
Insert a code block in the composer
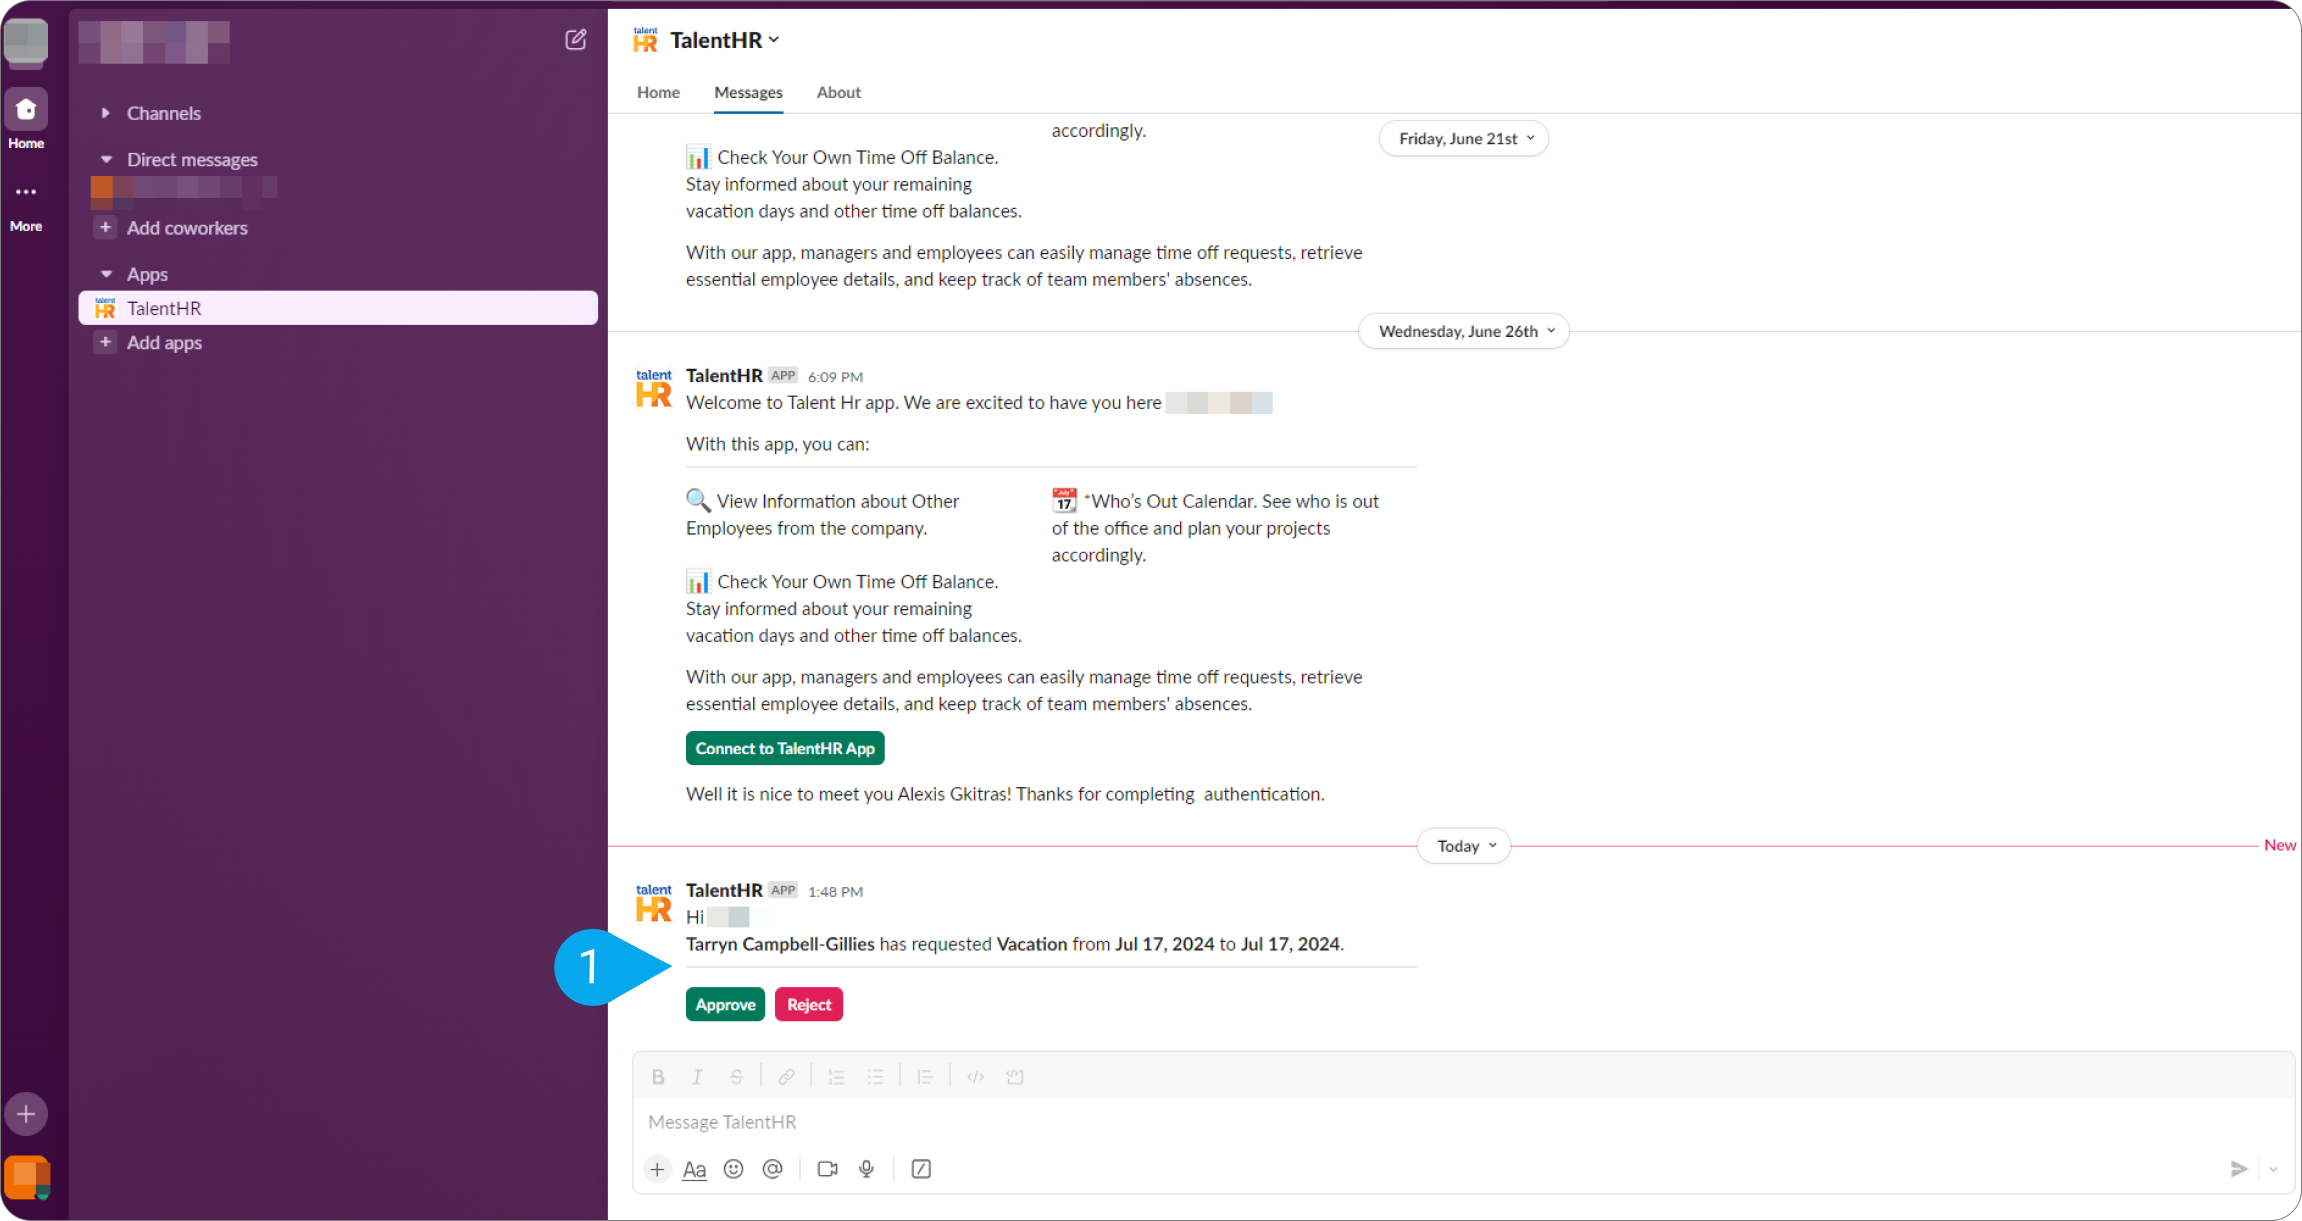click(1015, 1077)
